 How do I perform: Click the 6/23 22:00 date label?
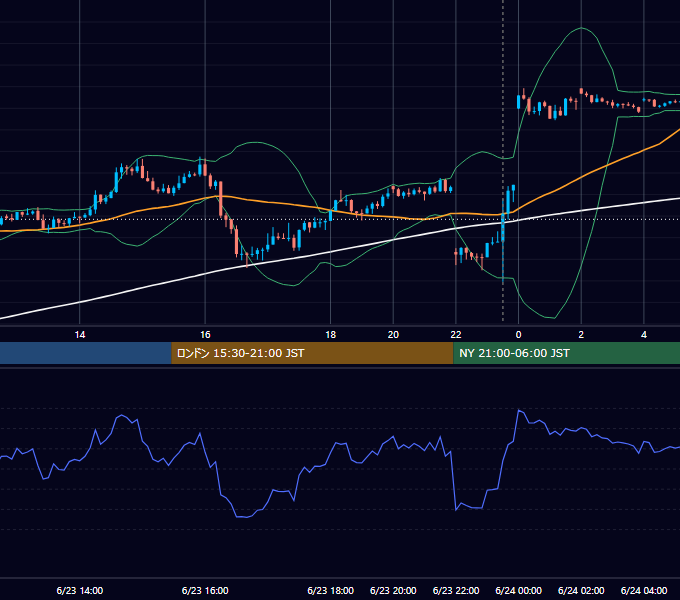pos(456,590)
